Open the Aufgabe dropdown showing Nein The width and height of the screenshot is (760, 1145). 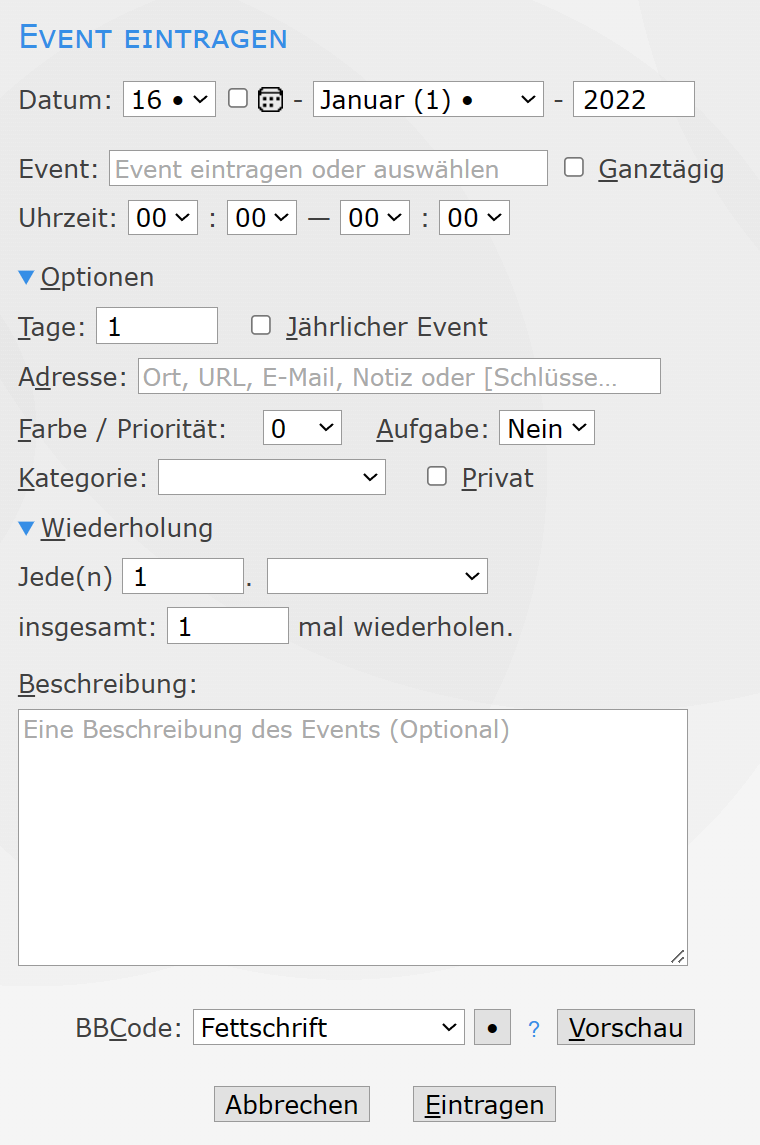pyautogui.click(x=547, y=428)
